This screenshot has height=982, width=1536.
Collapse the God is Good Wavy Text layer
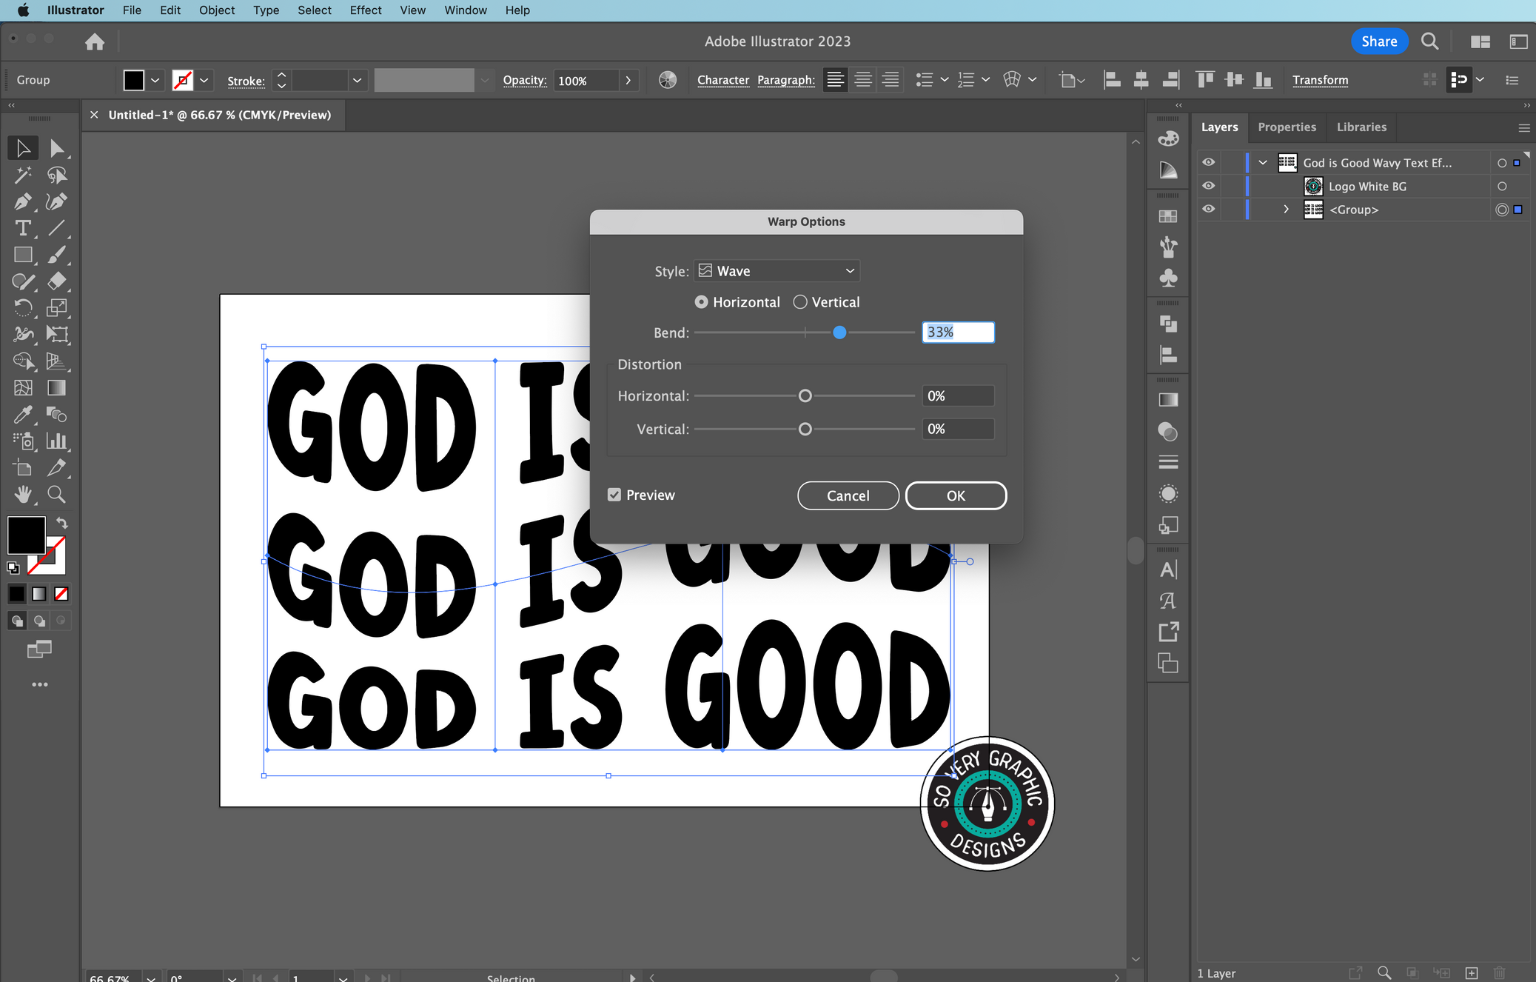coord(1263,162)
